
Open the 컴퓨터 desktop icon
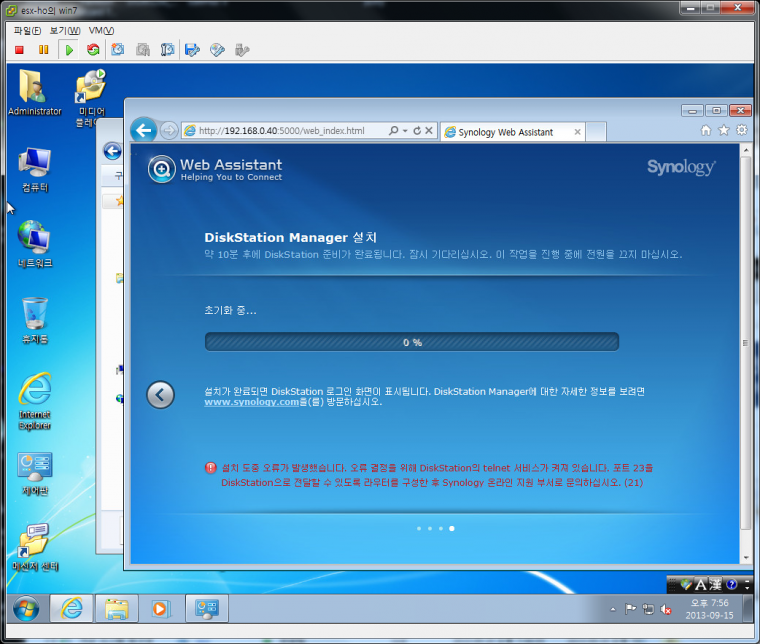click(34, 171)
